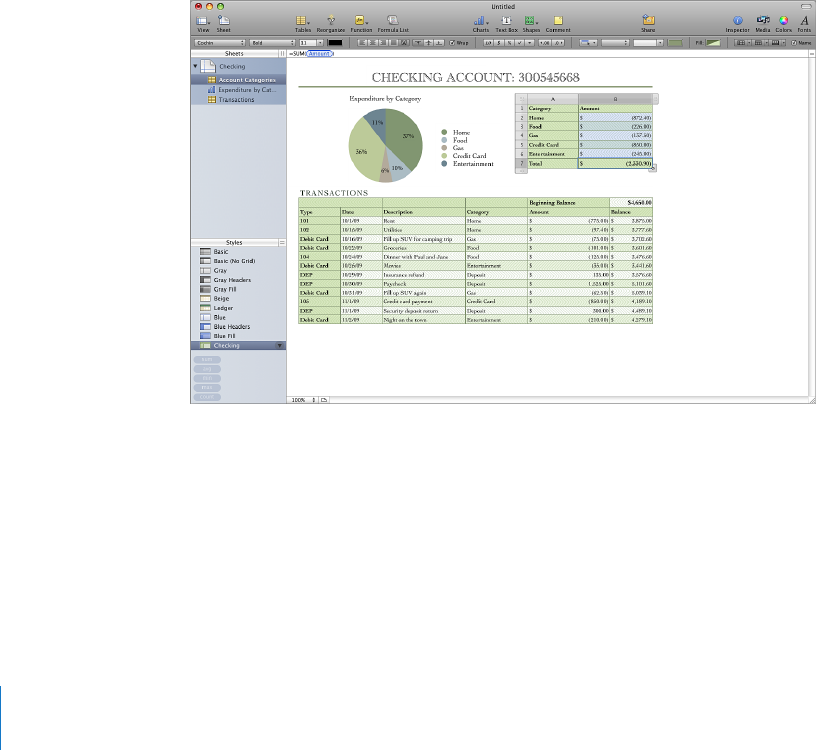Viewport: 816px width, 750px height.
Task: Align cell text to middle
Action: 429,43
